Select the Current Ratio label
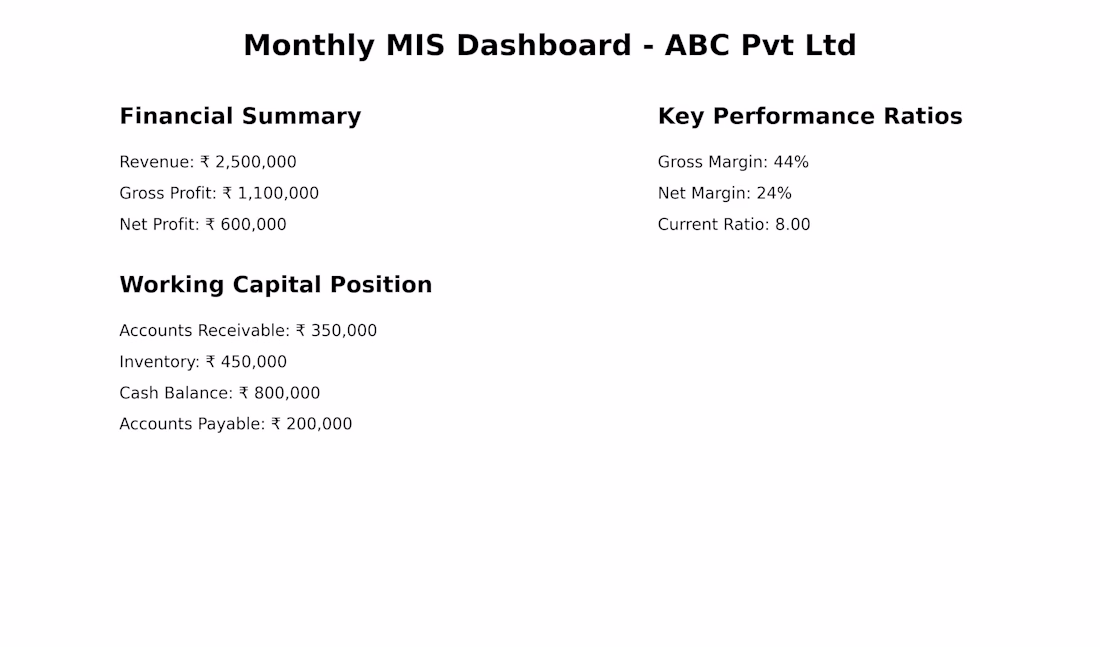The image size is (1100, 647). [x=712, y=224]
